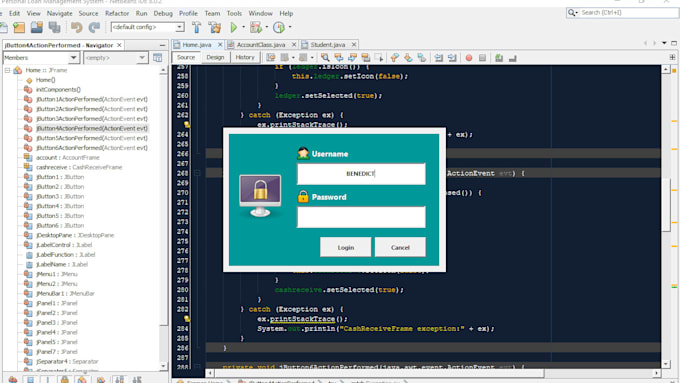Click the Username input field
680x383 pixels.
pos(361,173)
